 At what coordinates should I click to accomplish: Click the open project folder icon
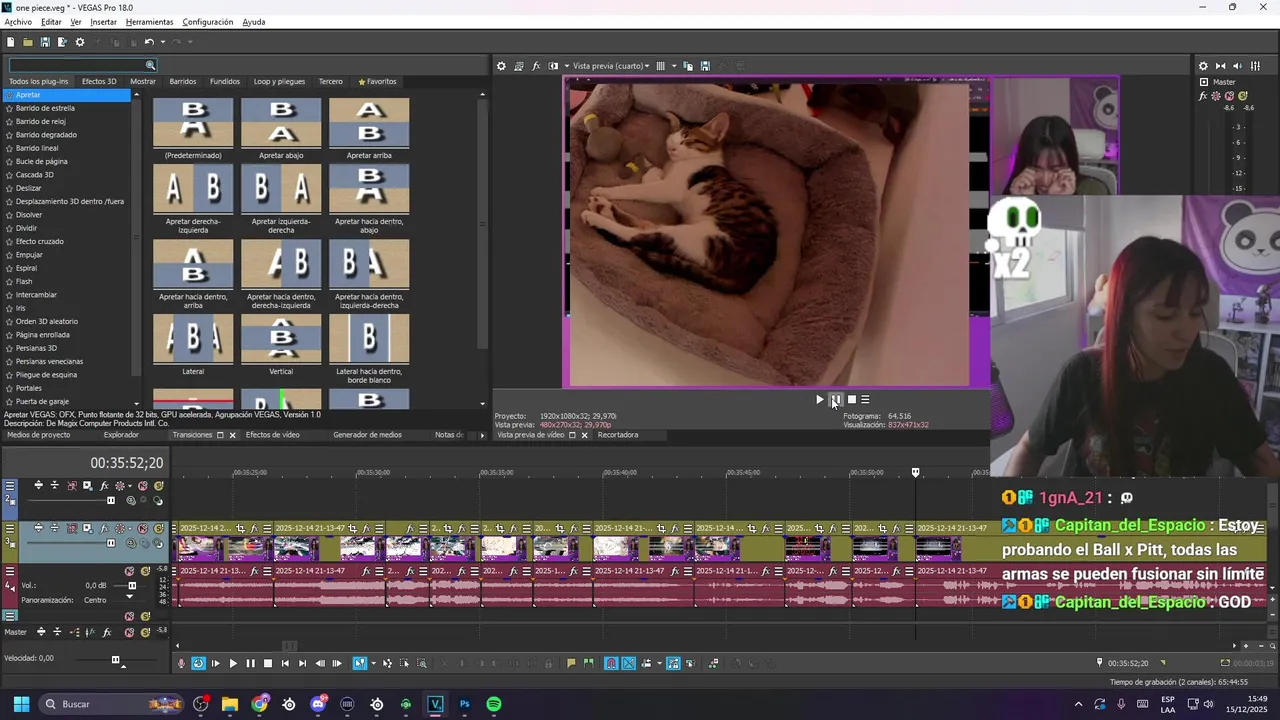pos(27,42)
